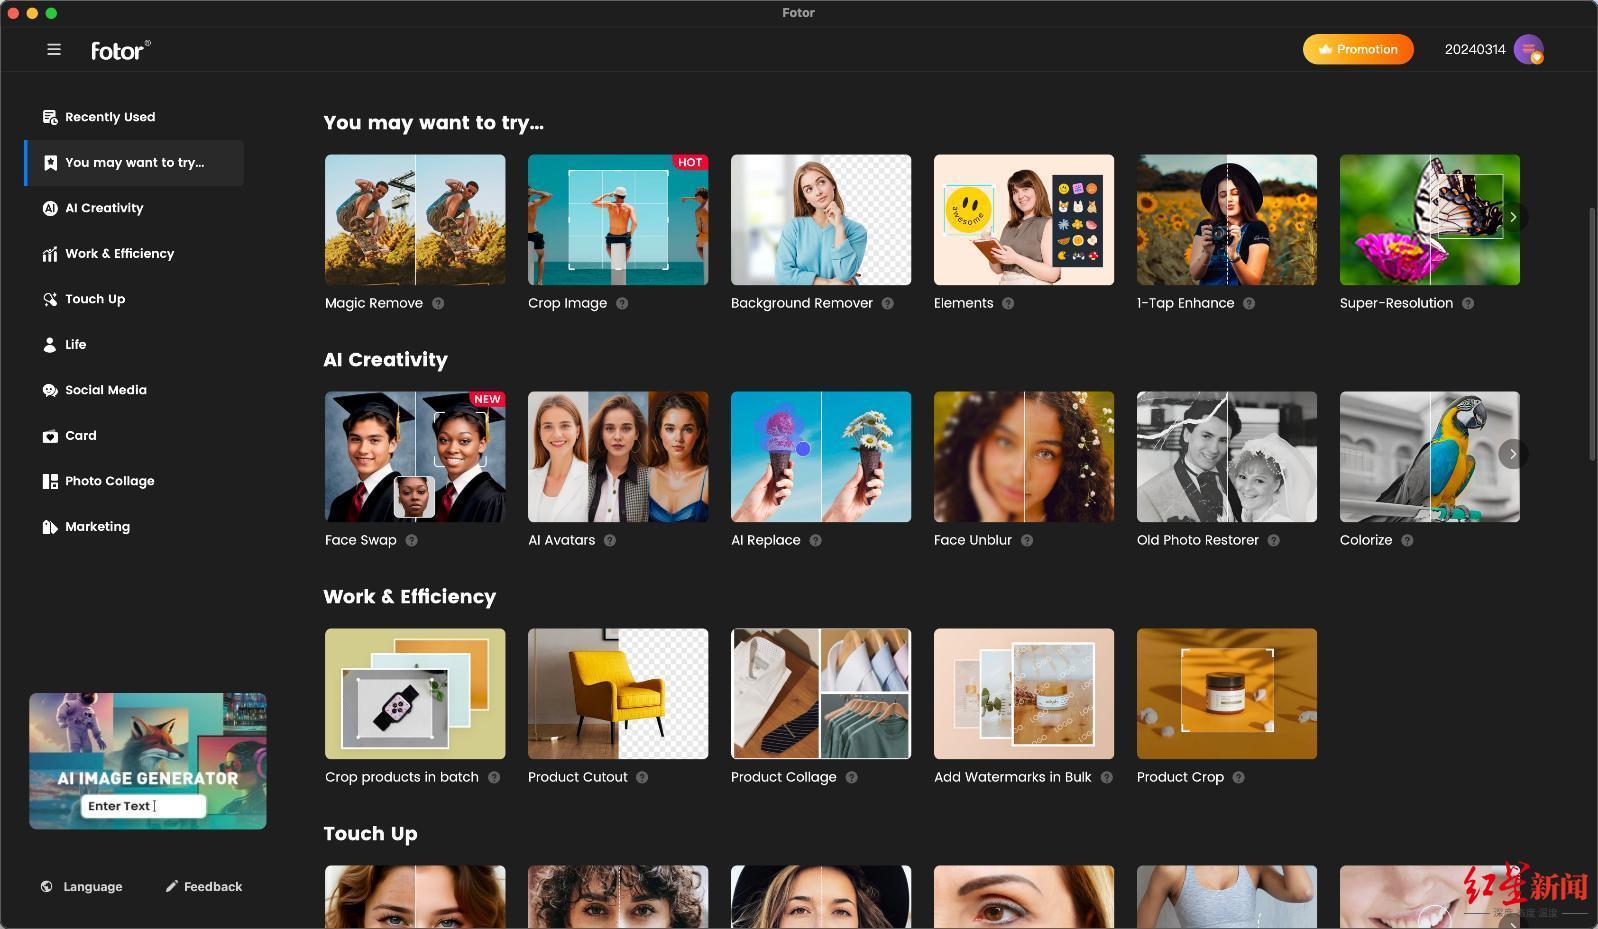Open help icon beside Product Cutout
This screenshot has width=1598, height=929.
click(x=642, y=778)
